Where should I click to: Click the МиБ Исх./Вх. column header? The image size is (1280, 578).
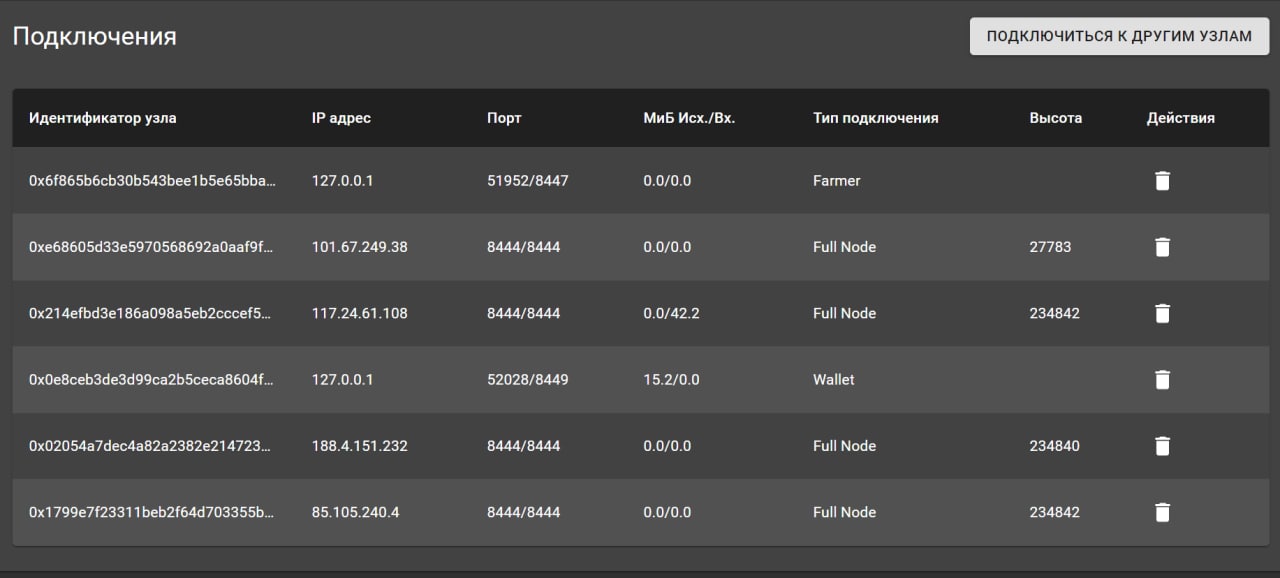[689, 118]
